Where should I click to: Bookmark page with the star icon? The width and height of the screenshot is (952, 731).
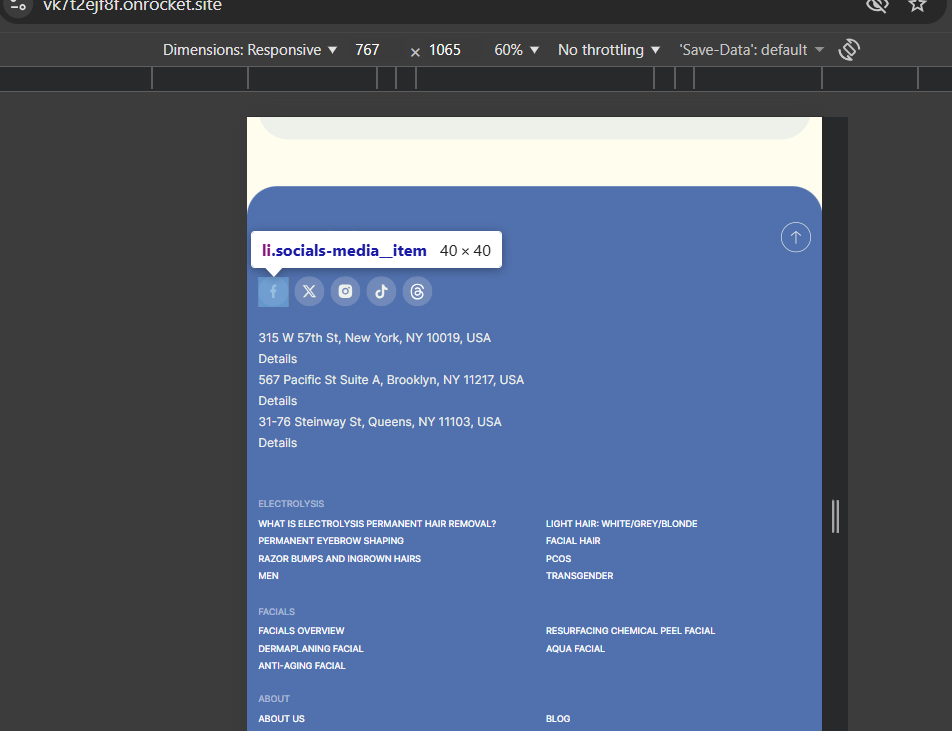point(917,5)
